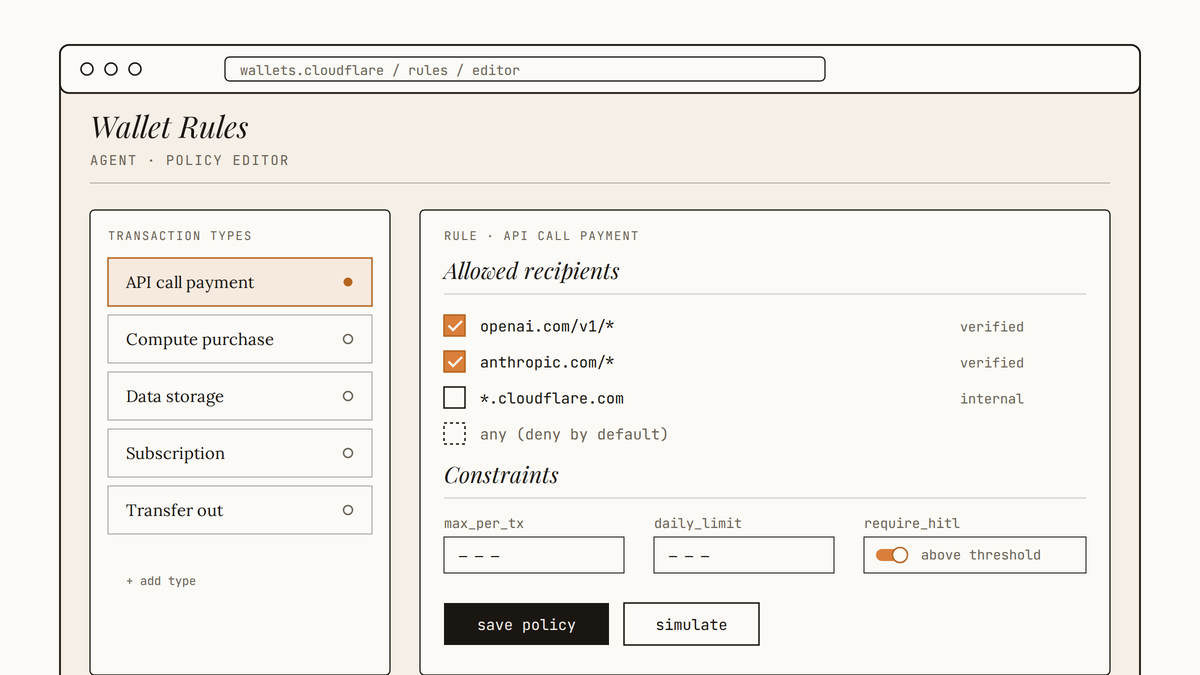The width and height of the screenshot is (1200, 675).
Task: Click the second window control circle
Action: (x=111, y=69)
